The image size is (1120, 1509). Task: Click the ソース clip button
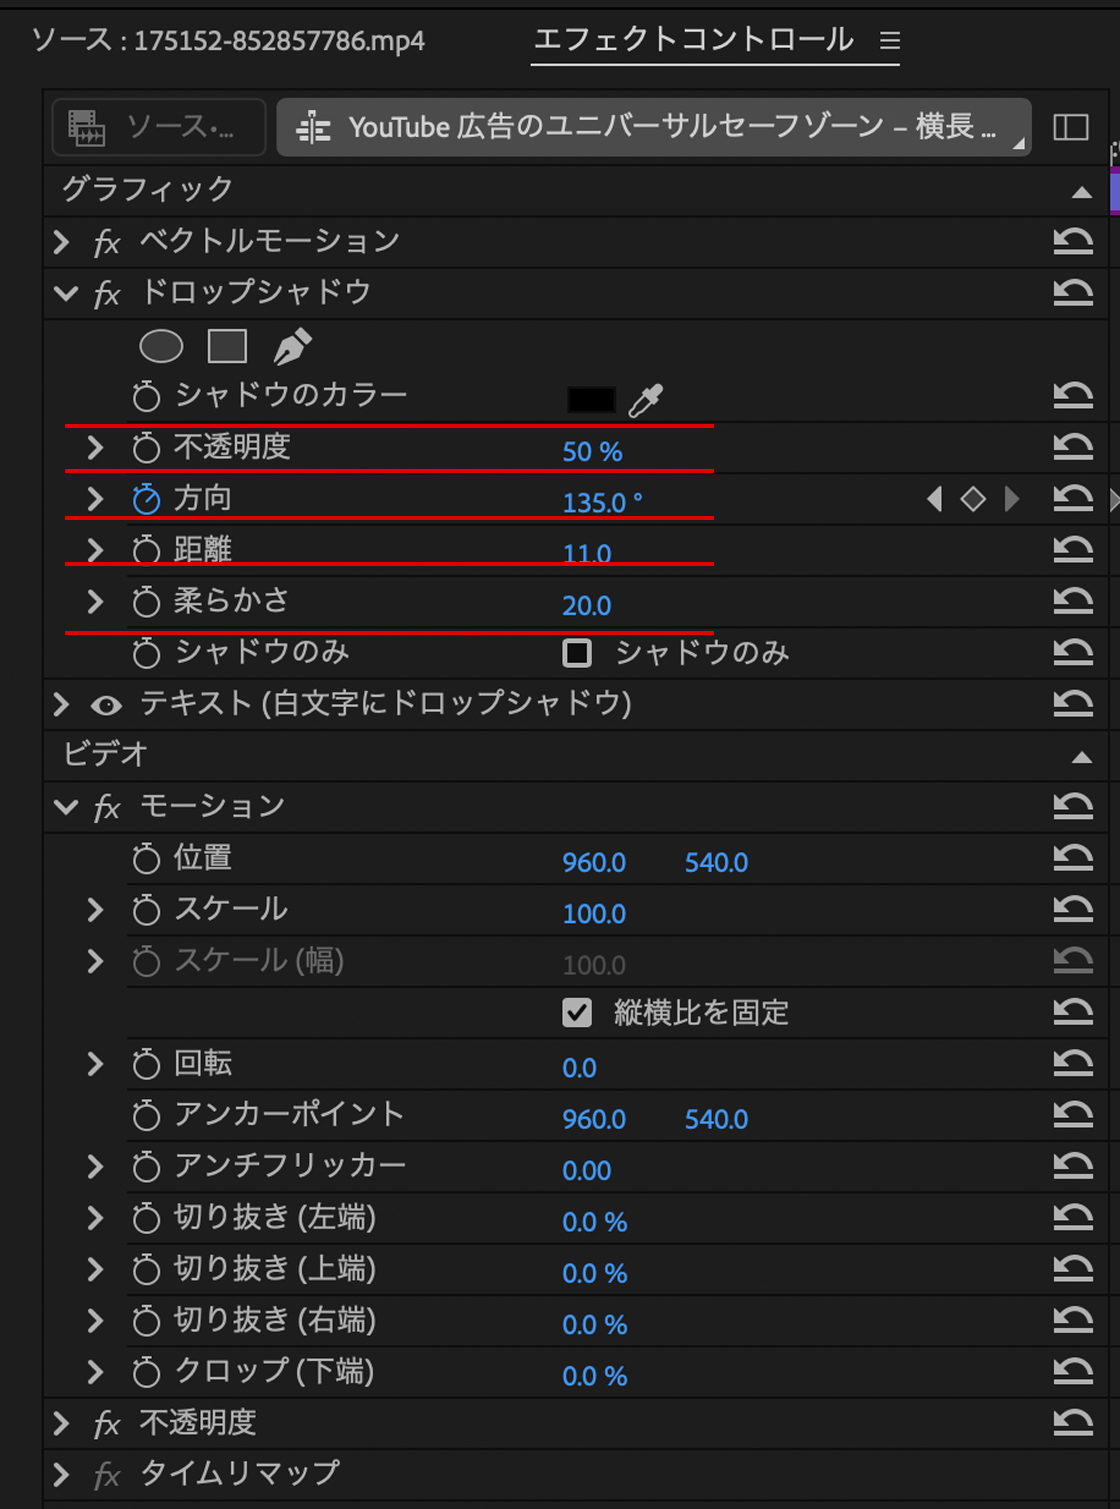pyautogui.click(x=158, y=127)
